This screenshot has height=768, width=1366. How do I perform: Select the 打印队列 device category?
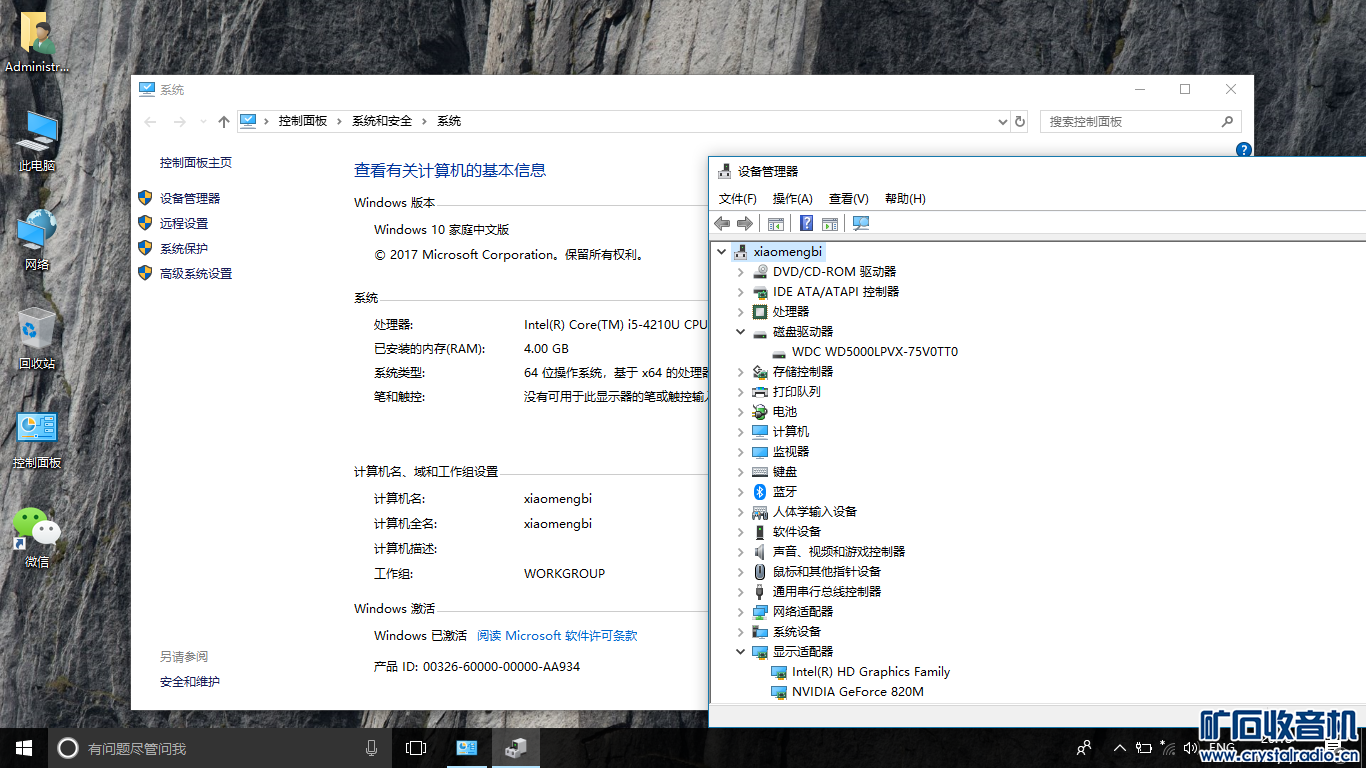point(797,392)
